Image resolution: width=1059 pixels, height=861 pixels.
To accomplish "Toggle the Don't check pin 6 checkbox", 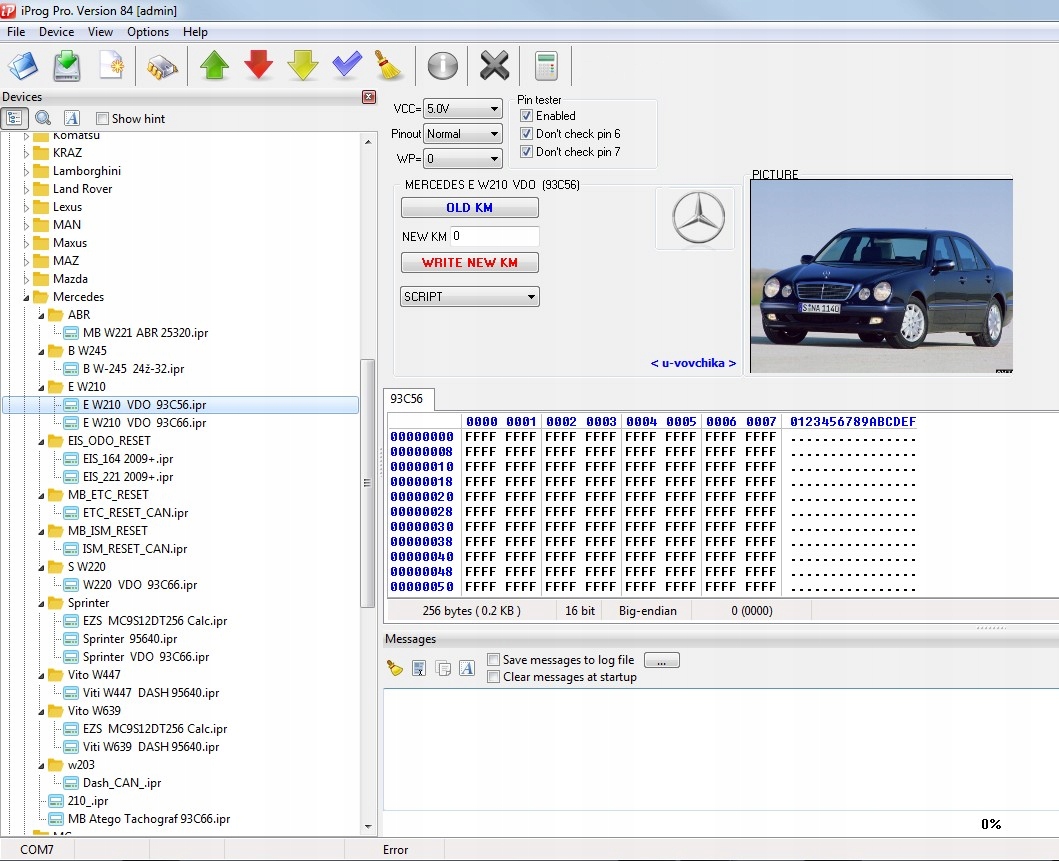I will (x=527, y=134).
